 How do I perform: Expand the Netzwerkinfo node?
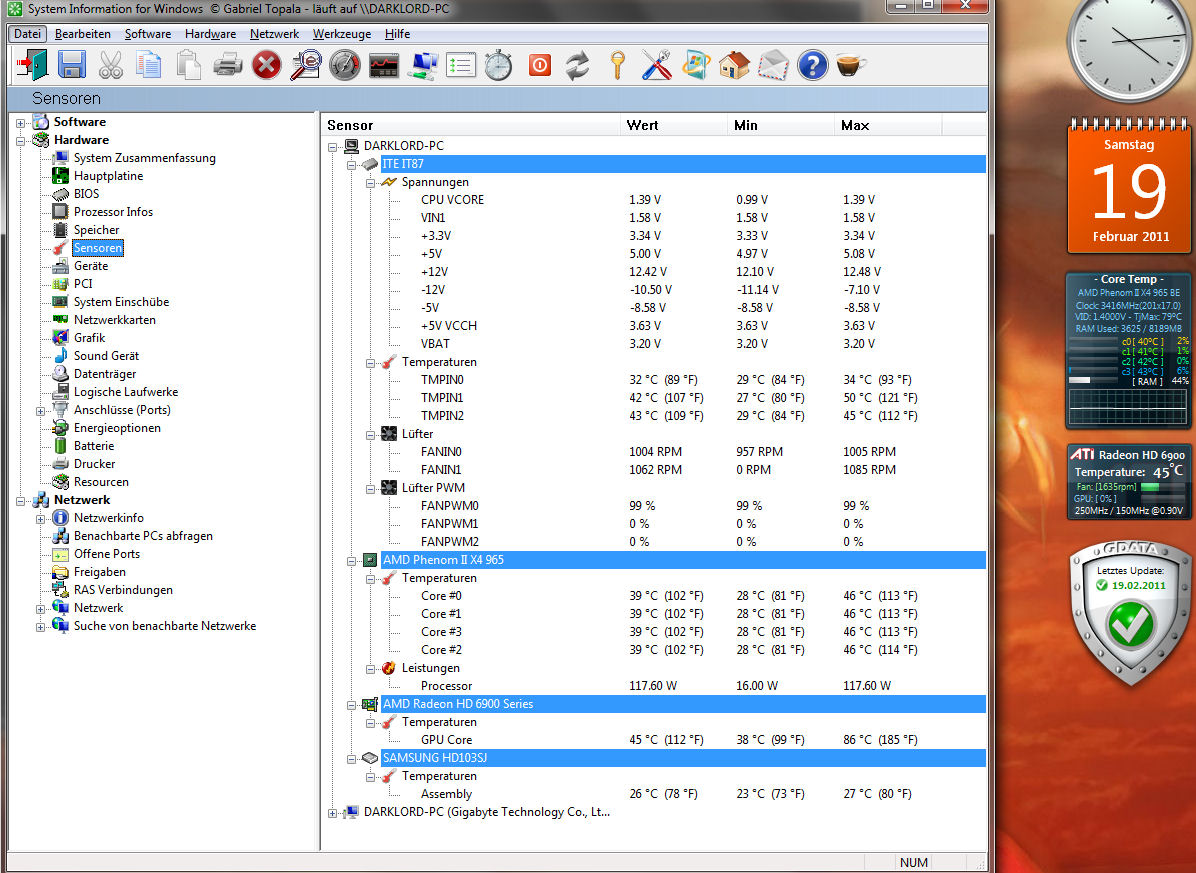click(40, 519)
